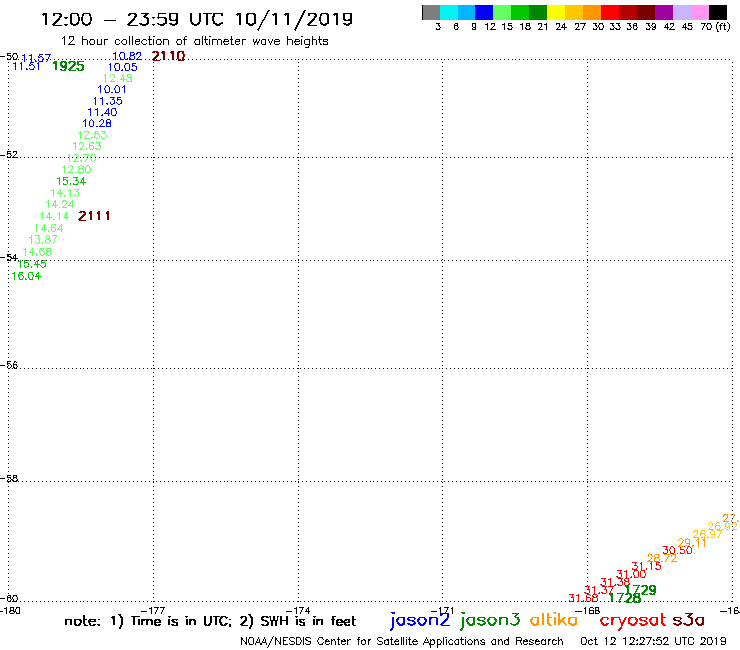Screen dimensions: 740x650
Task: Click the time marker 1729
Action: pos(640,590)
